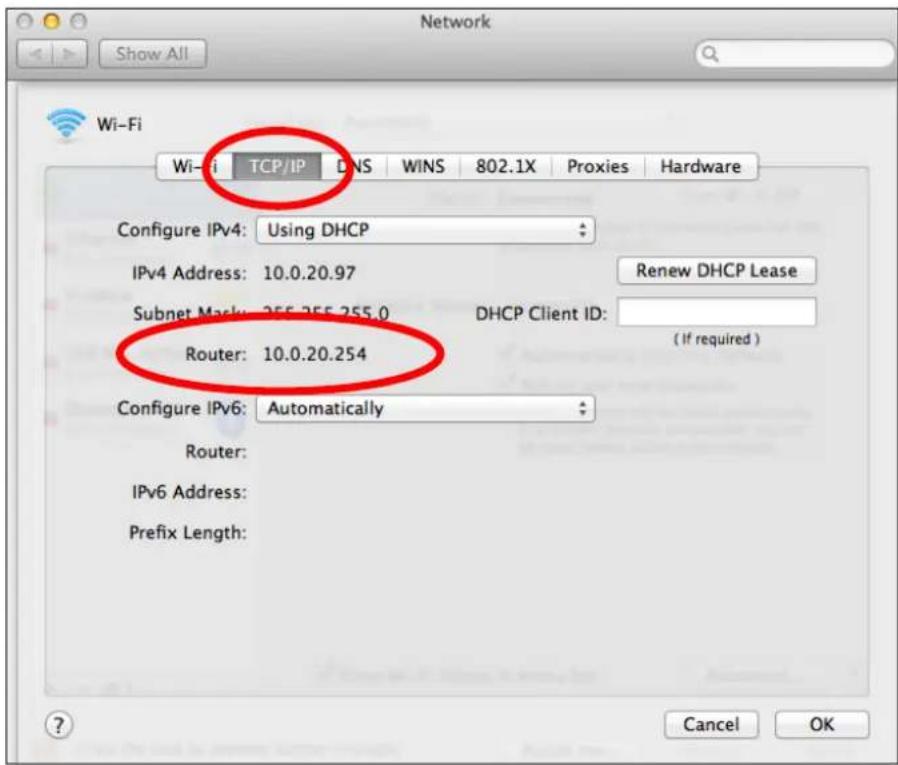Click the Subnet Mask value 255.255.255.0

click(325, 313)
